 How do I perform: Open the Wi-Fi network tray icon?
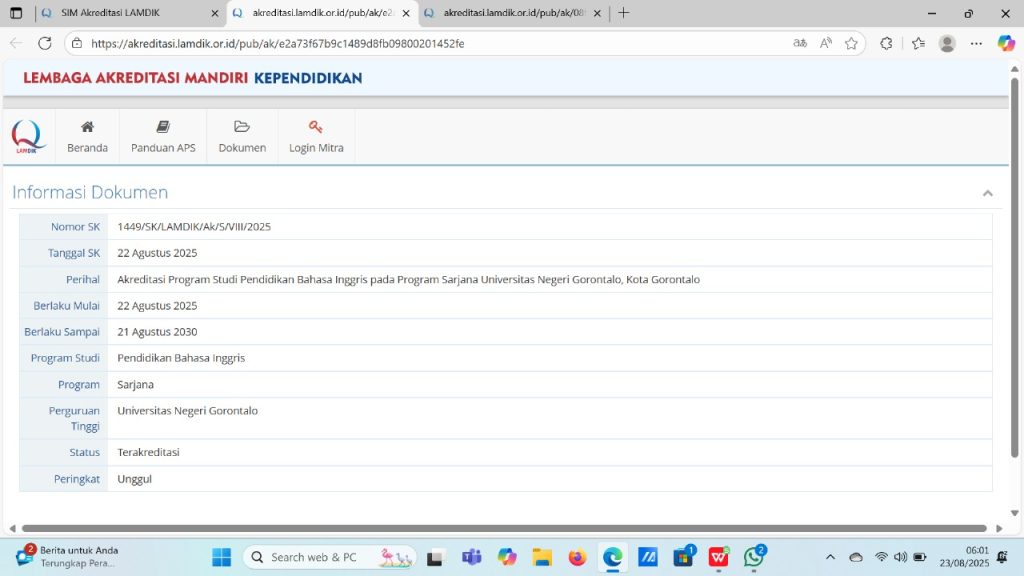coord(881,557)
